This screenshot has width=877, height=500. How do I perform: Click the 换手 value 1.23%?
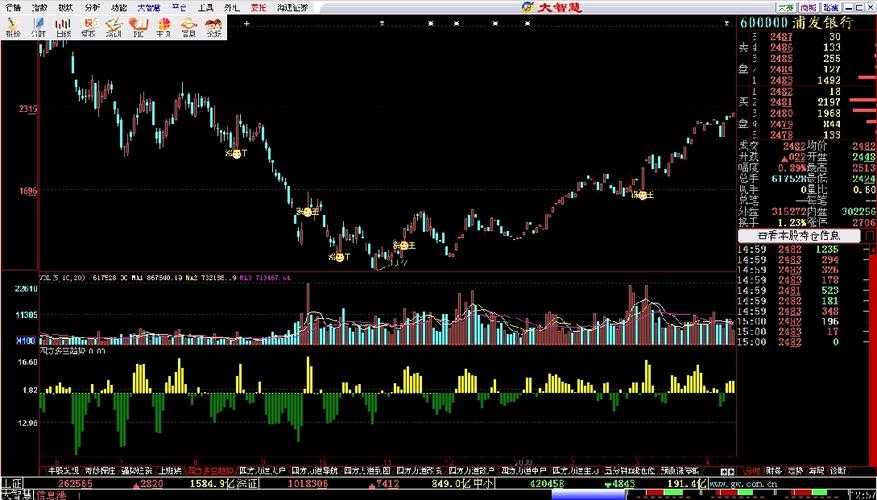(790, 223)
